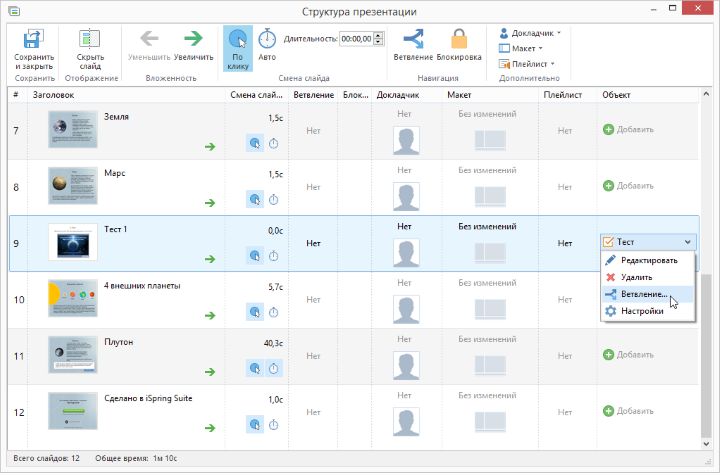The image size is (720, 473).
Task: Add object to Земля slide
Action: [x=628, y=130]
